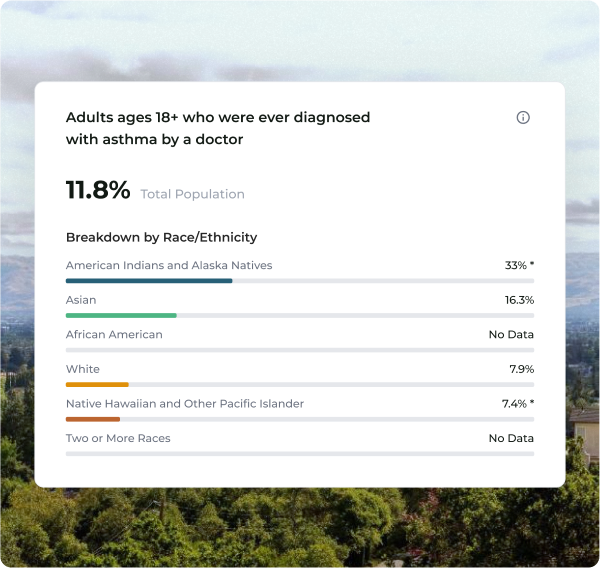Click the asthma diagnosis card title
Image resolution: width=600 pixels, height=568 pixels.
(218, 128)
